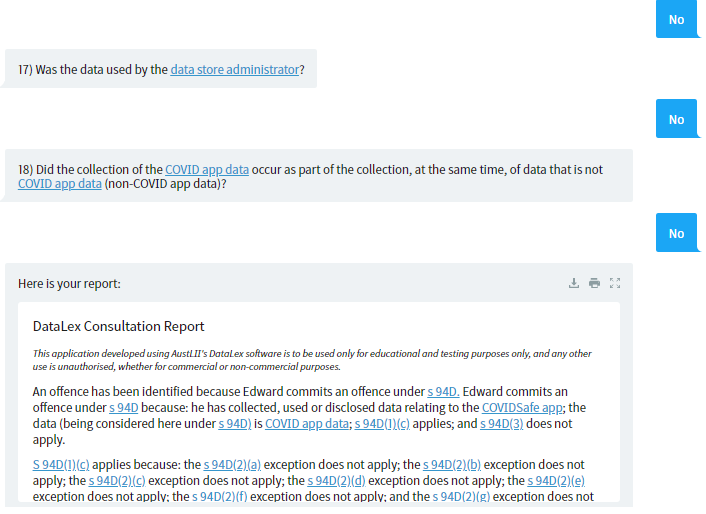This screenshot has height=514, width=706.
Task: Click the No answer bubble for question 18
Action: point(677,233)
